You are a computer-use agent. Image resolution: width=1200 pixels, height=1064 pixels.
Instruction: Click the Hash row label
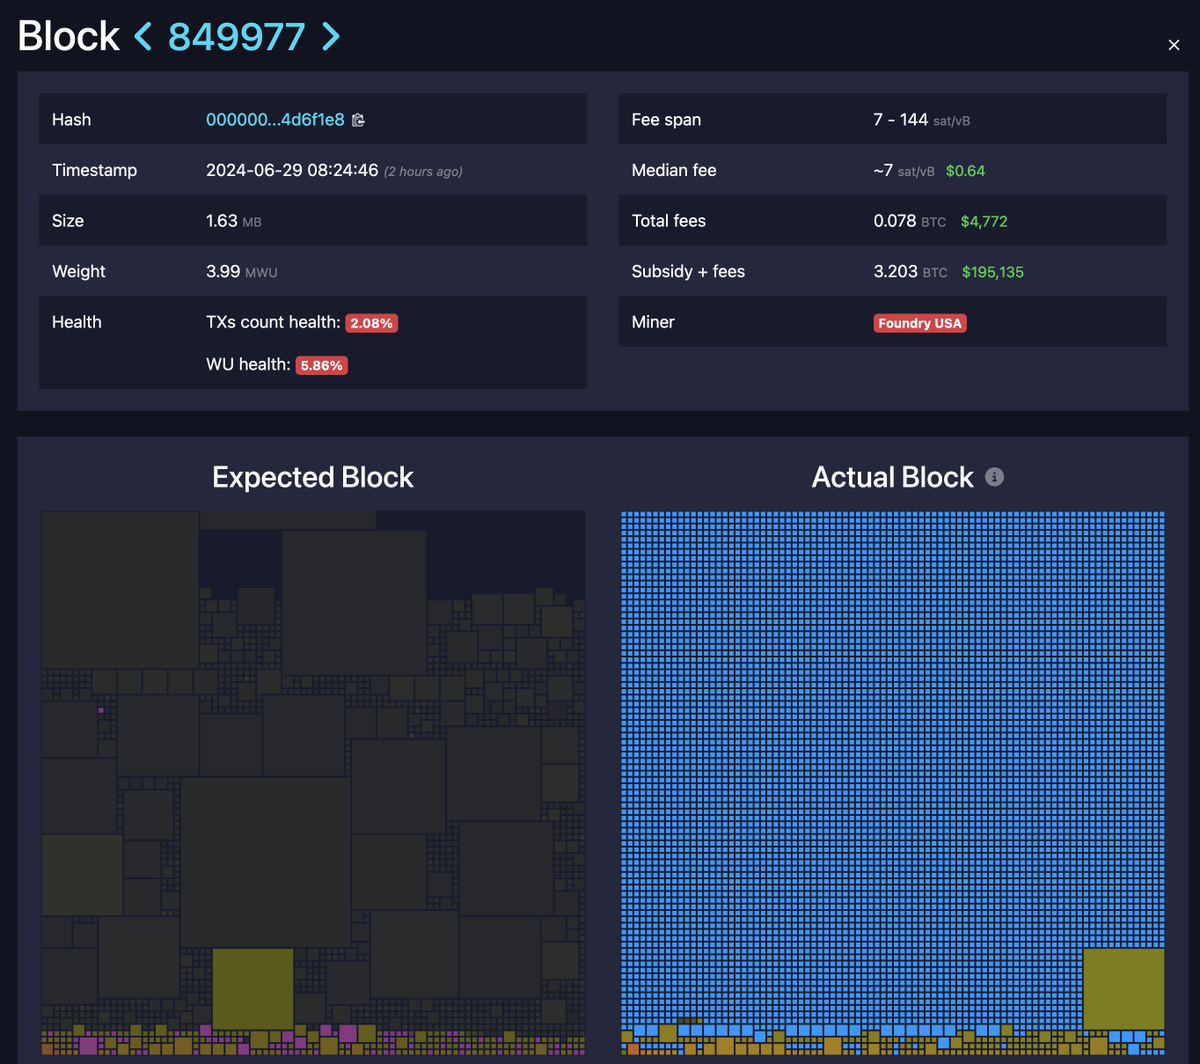71,120
